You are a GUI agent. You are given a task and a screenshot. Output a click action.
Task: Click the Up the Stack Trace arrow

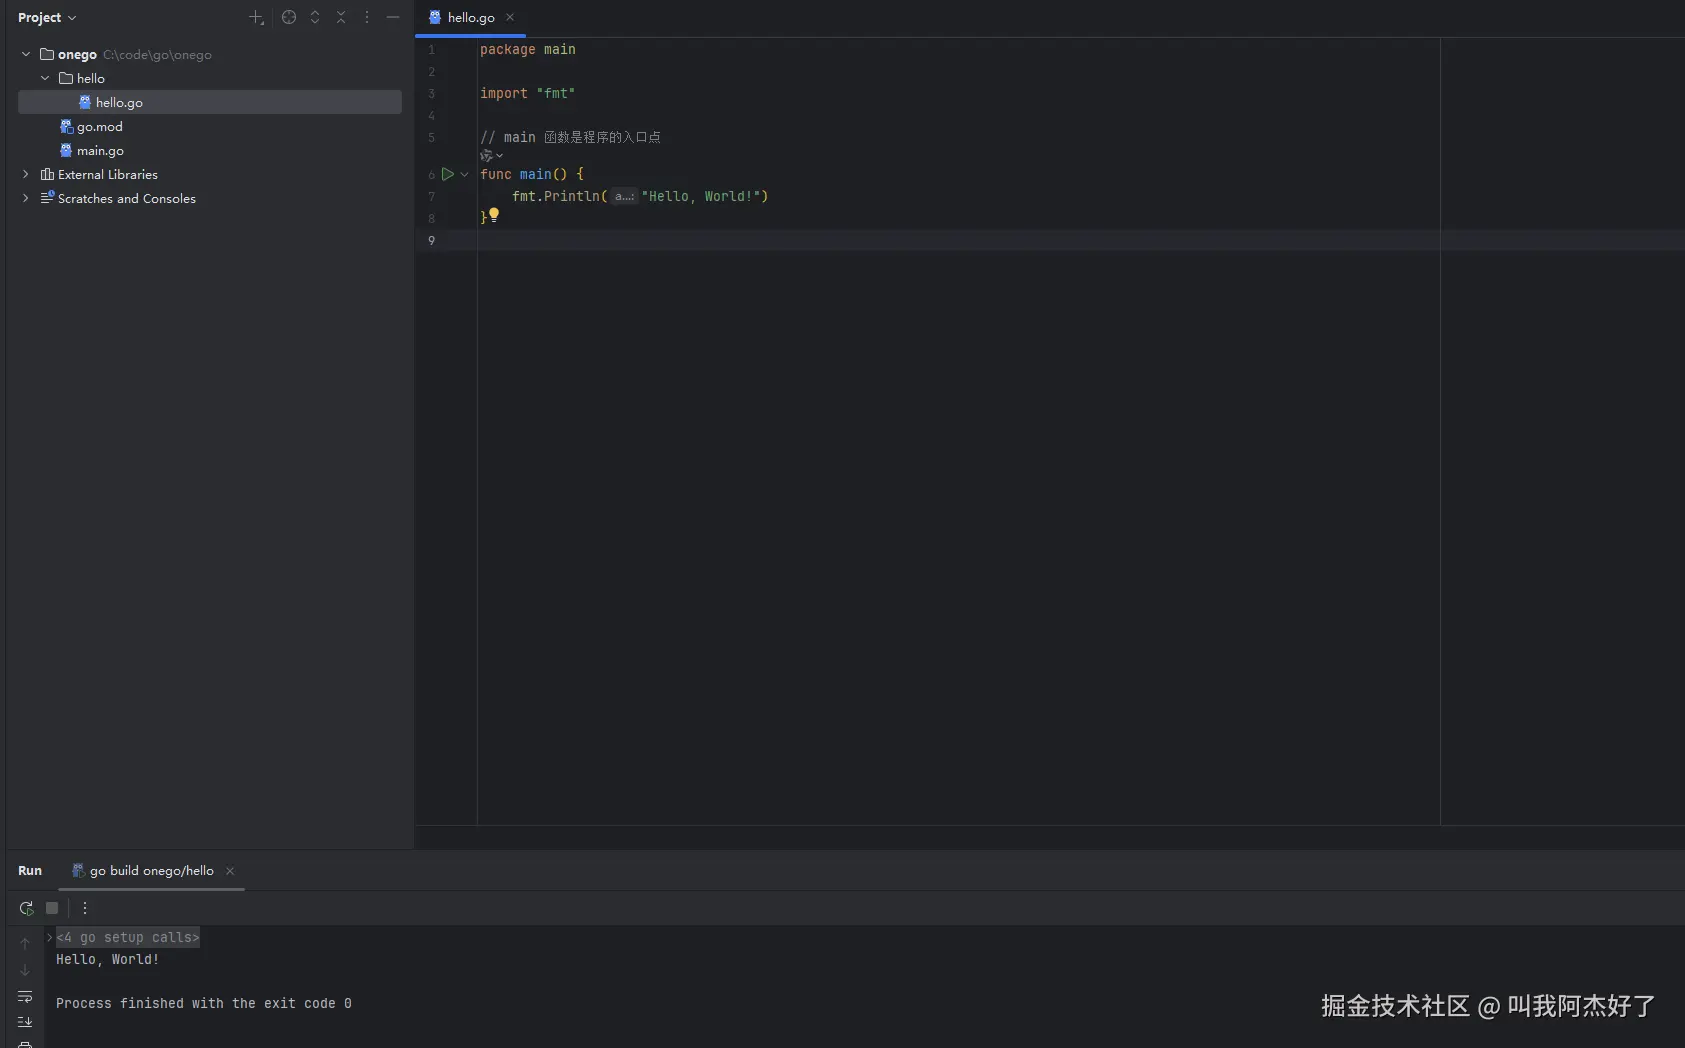pos(25,943)
